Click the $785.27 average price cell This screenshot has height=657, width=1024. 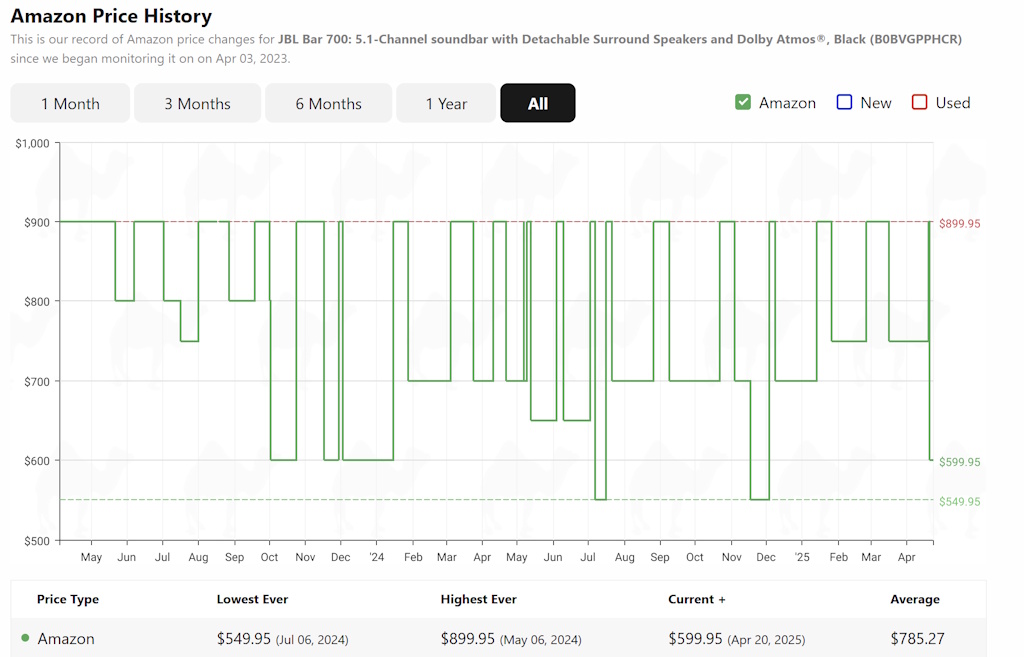click(x=918, y=639)
